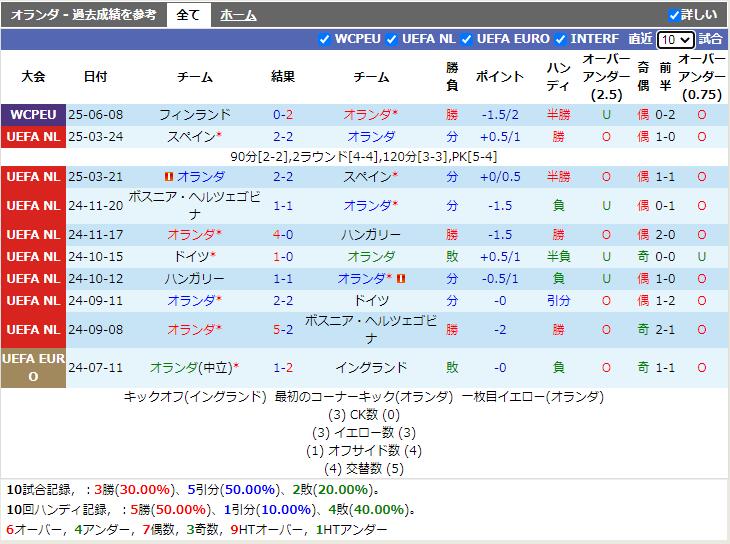Screen dimensions: 730x544
Task: Click the handicap value -1.5/2
Action: pyautogui.click(x=500, y=115)
